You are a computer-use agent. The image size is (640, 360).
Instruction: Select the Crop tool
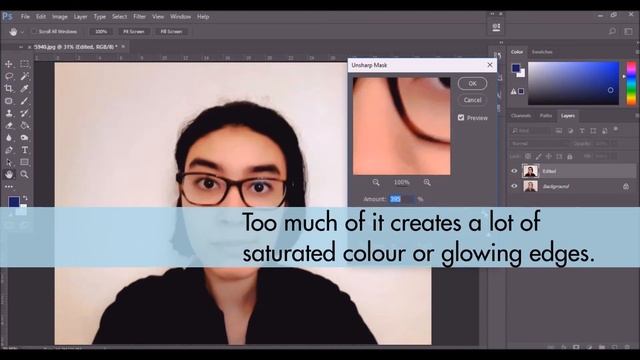[9, 89]
